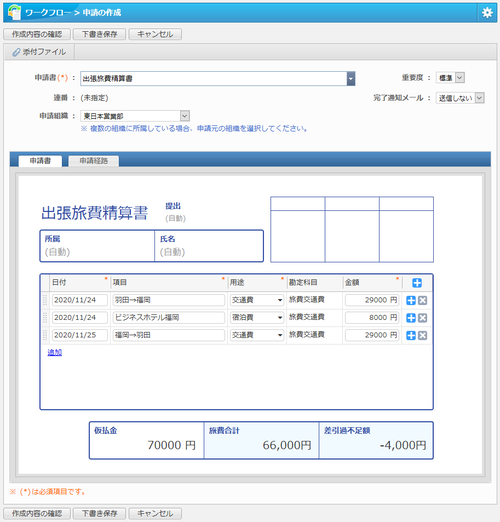The width and height of the screenshot is (500, 522).
Task: Delete the ビジネスホテル福岡 row with X icon
Action: tap(422, 318)
